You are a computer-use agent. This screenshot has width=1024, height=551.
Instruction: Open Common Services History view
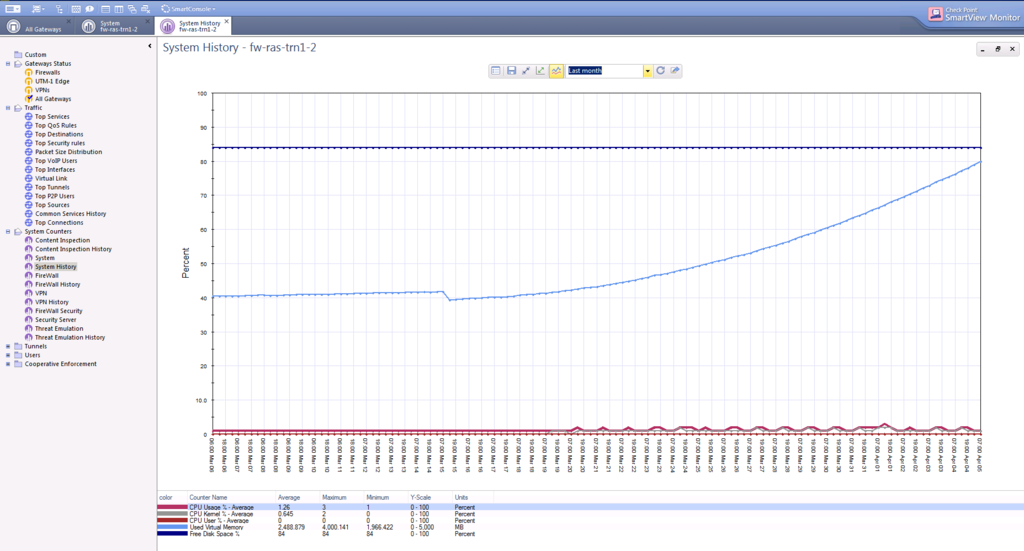71,213
